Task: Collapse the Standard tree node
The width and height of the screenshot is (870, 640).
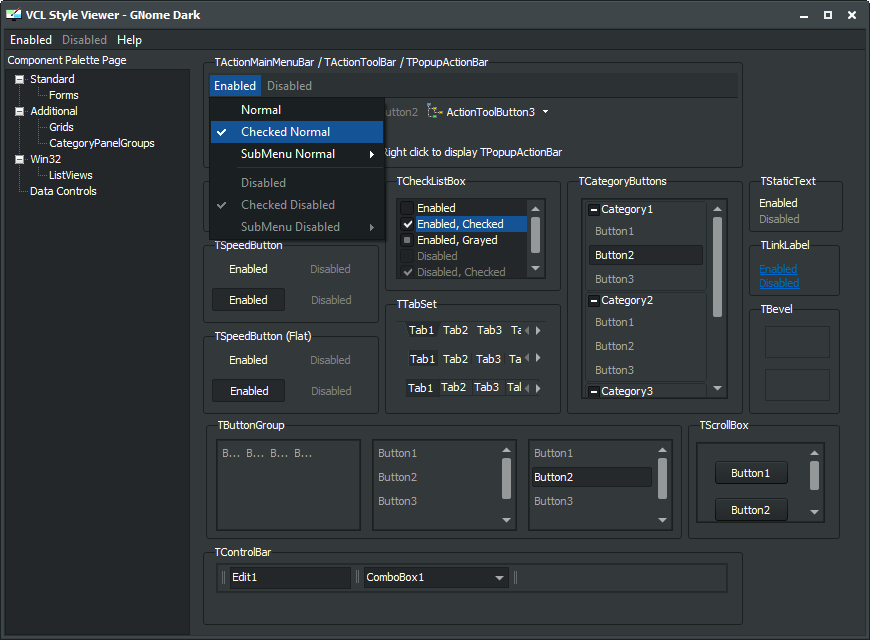Action: [x=19, y=79]
